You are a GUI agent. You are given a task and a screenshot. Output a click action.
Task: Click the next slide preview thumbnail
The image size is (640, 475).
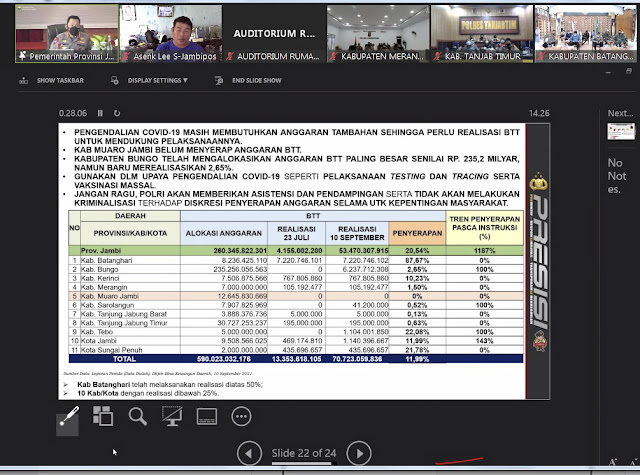pos(621,132)
